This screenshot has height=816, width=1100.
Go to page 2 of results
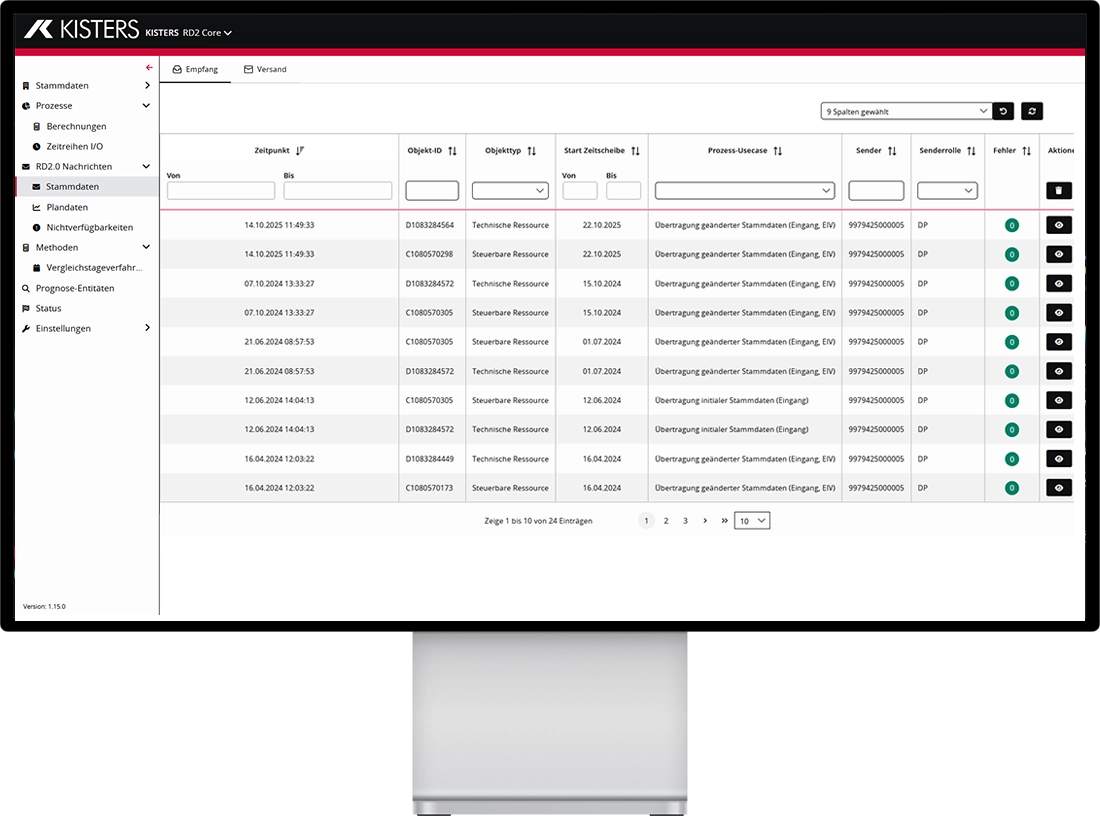[666, 521]
